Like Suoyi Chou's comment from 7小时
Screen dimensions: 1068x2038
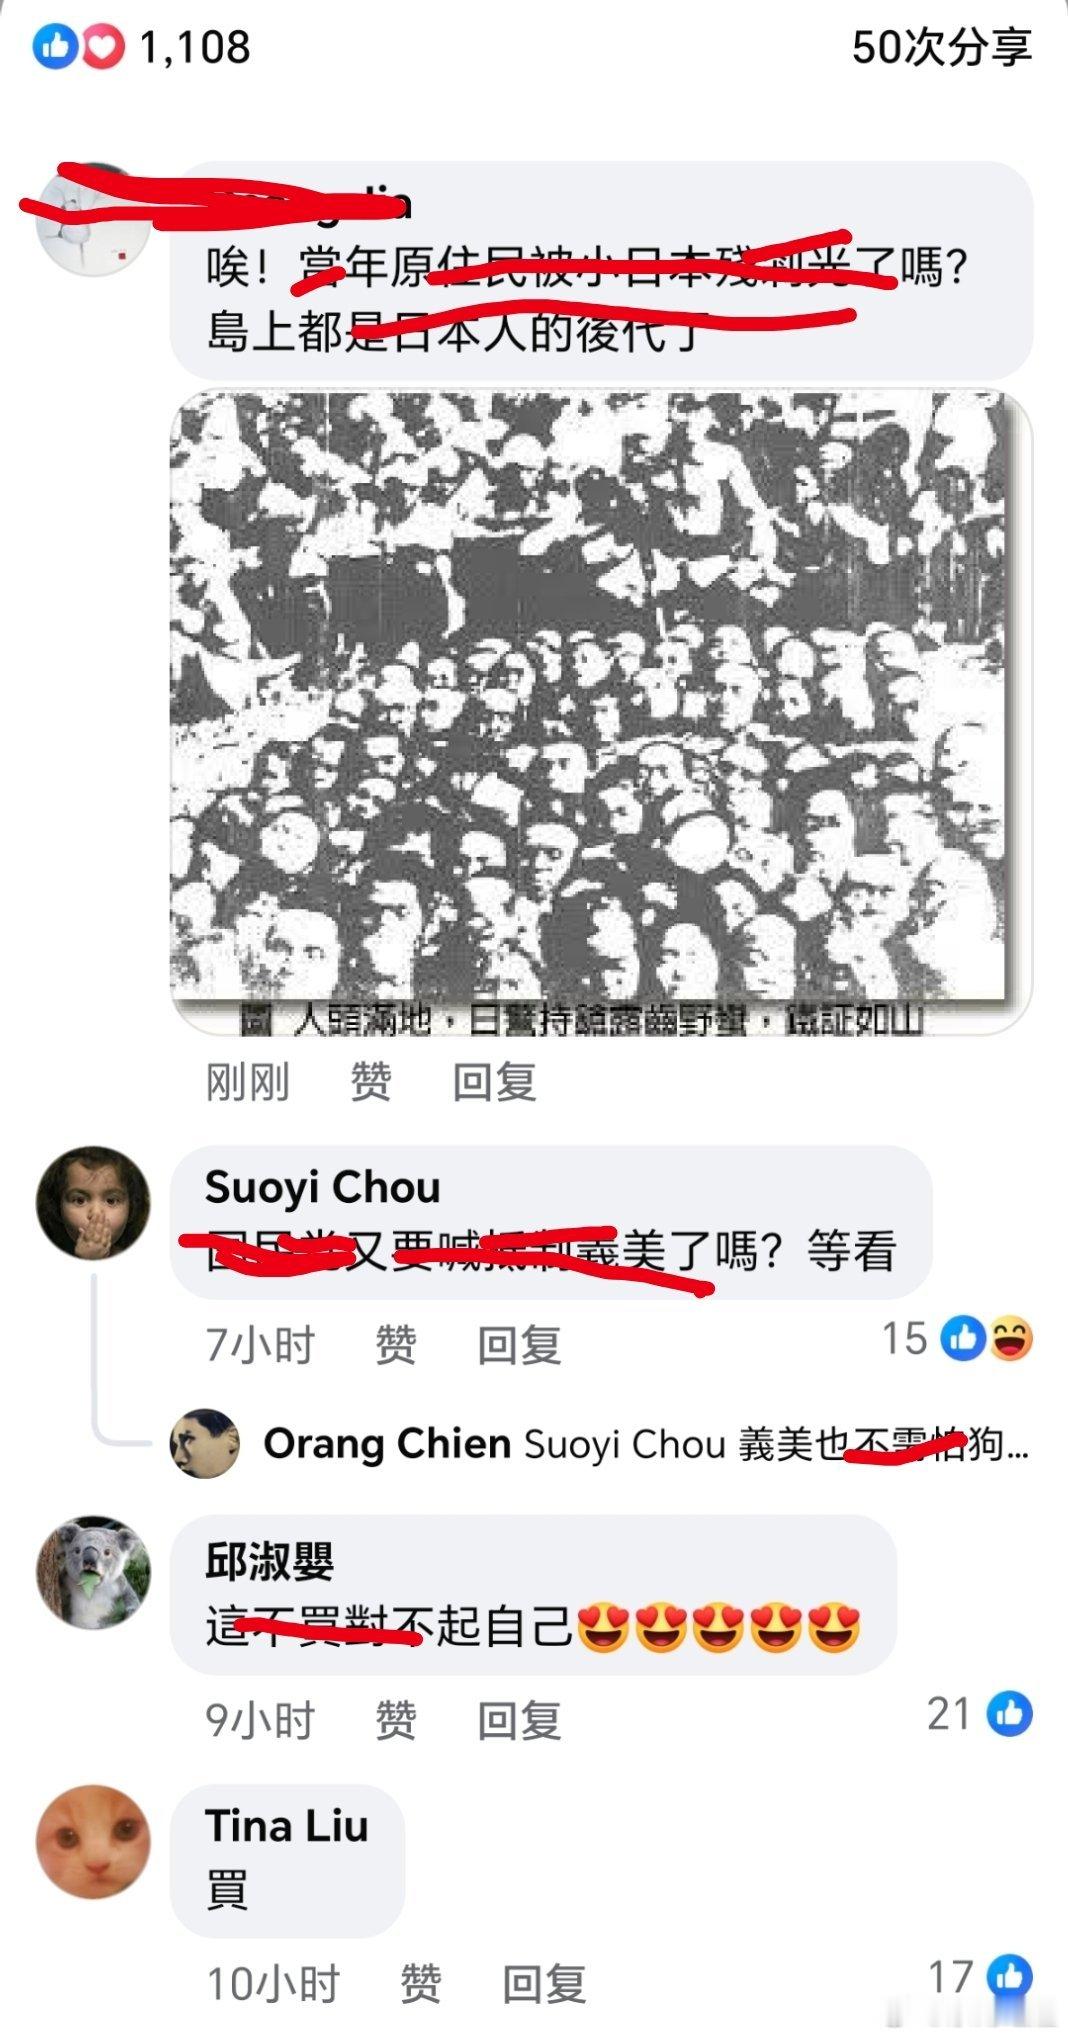click(x=395, y=1345)
